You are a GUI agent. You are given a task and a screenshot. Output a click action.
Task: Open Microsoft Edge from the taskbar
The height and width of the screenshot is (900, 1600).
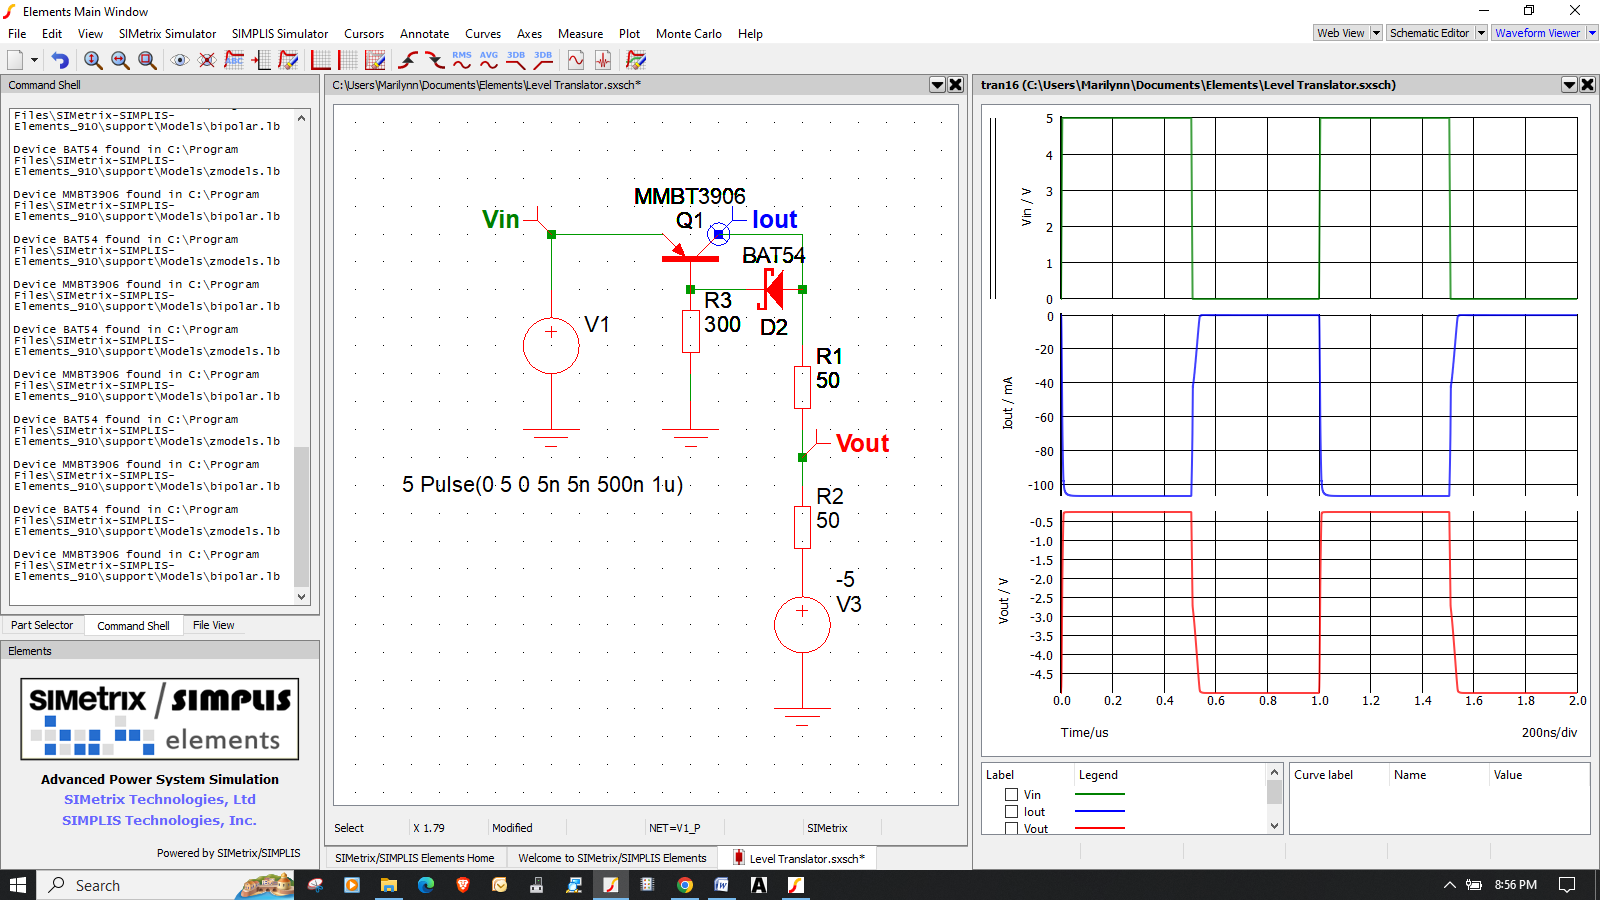425,885
